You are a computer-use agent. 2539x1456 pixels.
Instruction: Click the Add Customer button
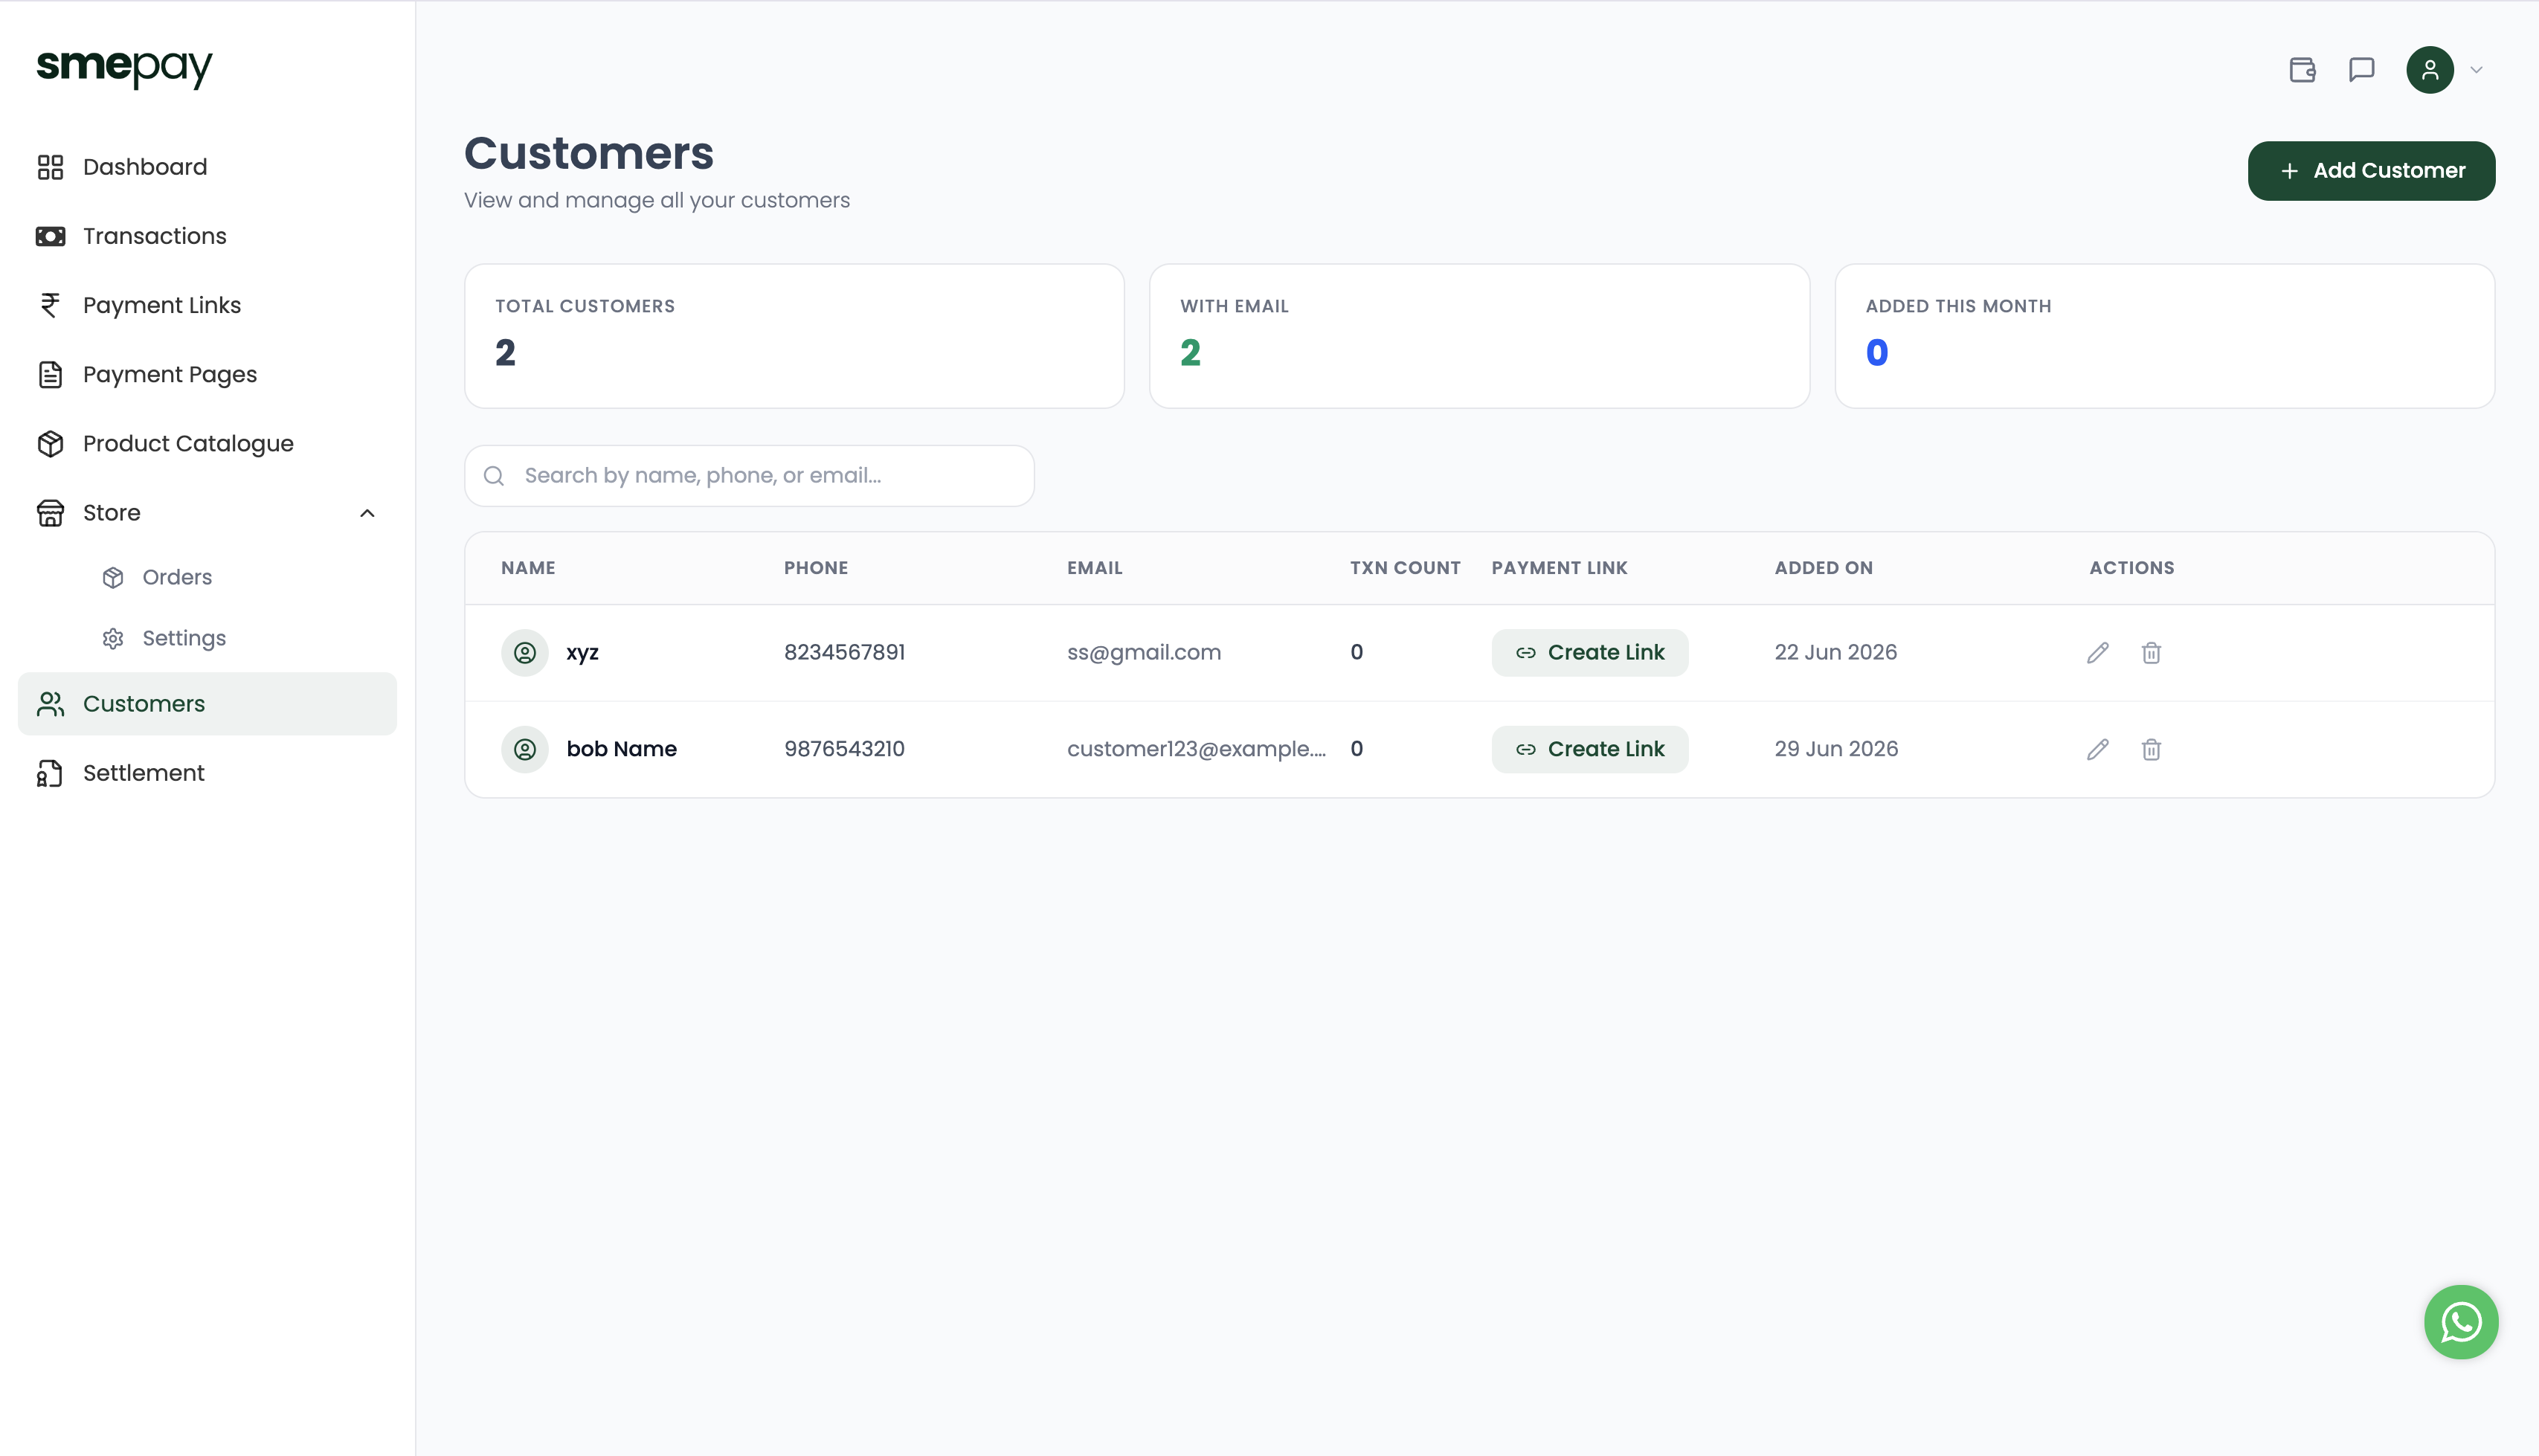click(x=2371, y=171)
